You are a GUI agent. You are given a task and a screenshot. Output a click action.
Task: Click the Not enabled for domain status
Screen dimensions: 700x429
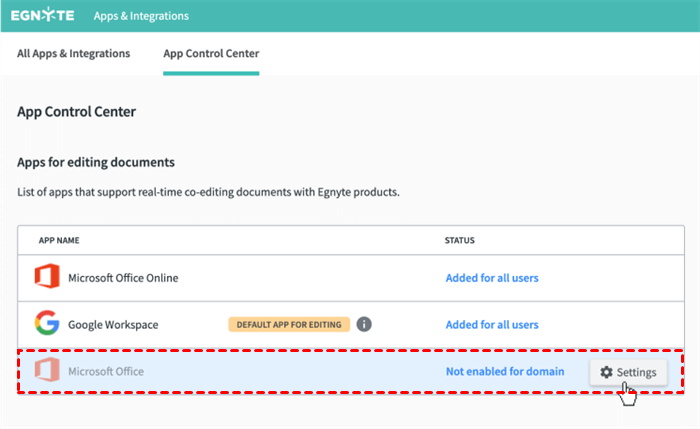[x=505, y=372]
